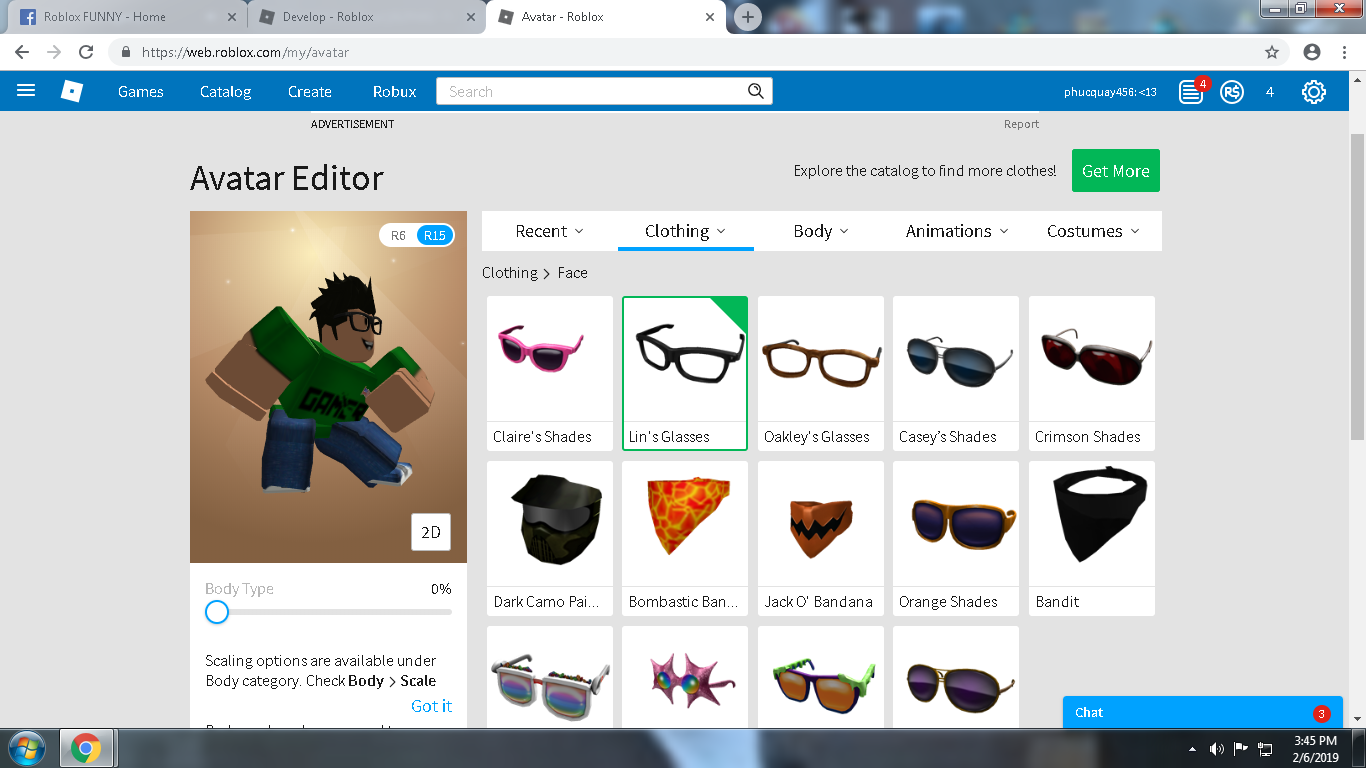Open the notifications stream icon
The width and height of the screenshot is (1366, 768).
(x=1191, y=92)
